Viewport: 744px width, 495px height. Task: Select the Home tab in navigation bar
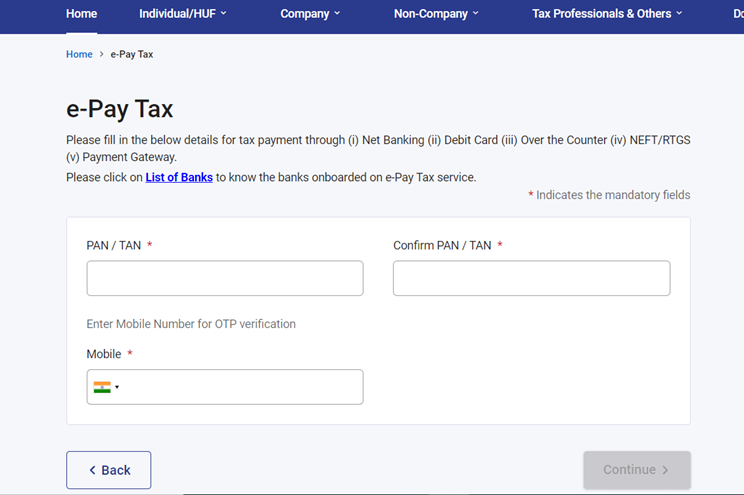tap(81, 14)
